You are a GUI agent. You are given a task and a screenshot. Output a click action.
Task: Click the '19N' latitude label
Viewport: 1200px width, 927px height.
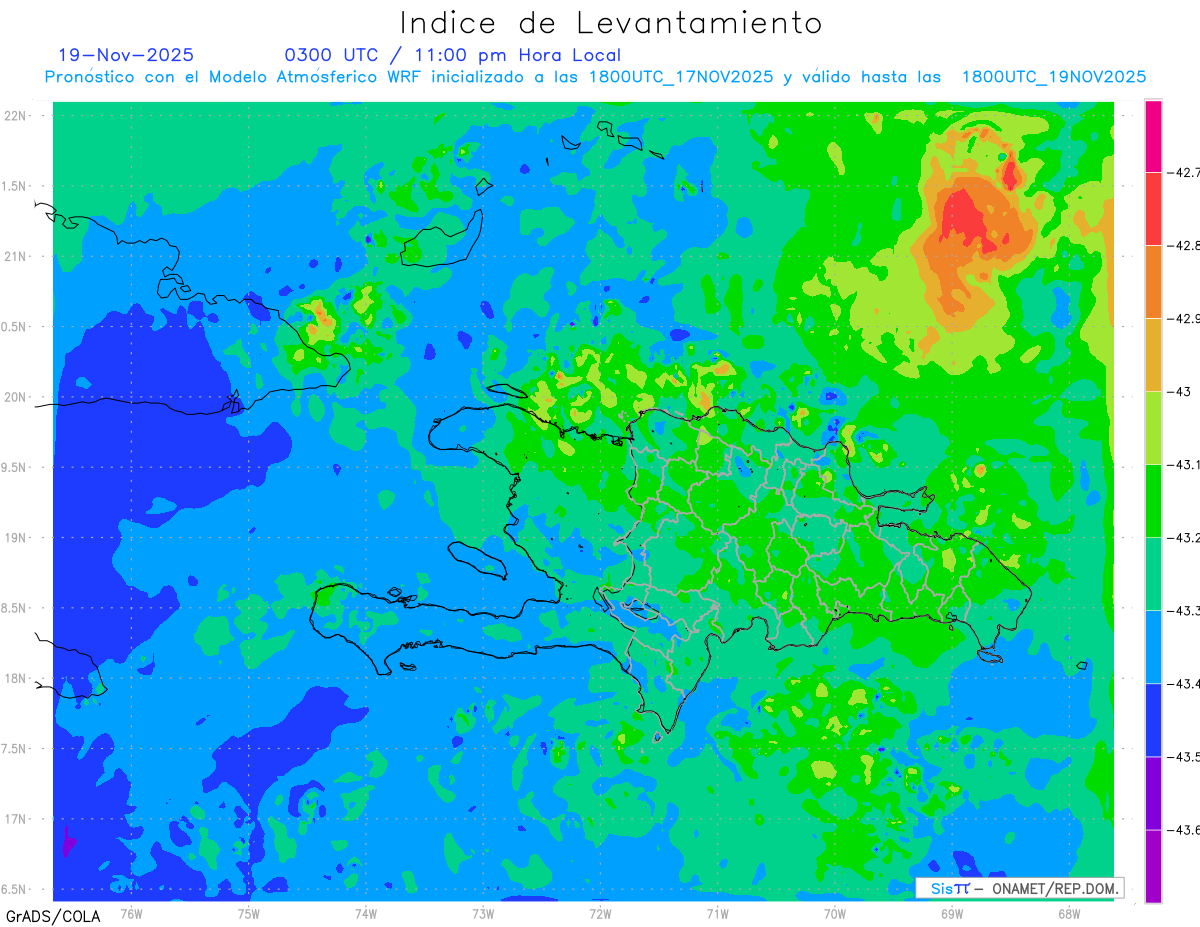coord(15,538)
